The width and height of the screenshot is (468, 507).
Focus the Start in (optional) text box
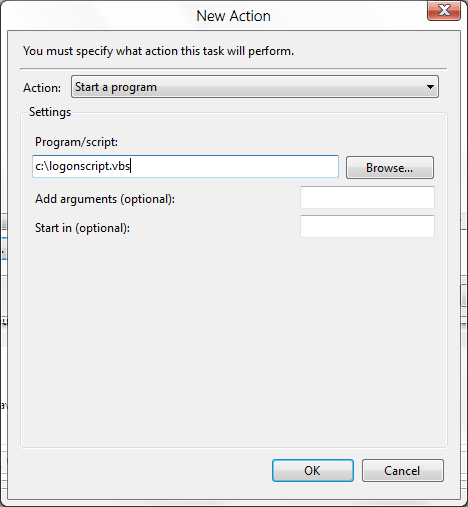click(367, 226)
